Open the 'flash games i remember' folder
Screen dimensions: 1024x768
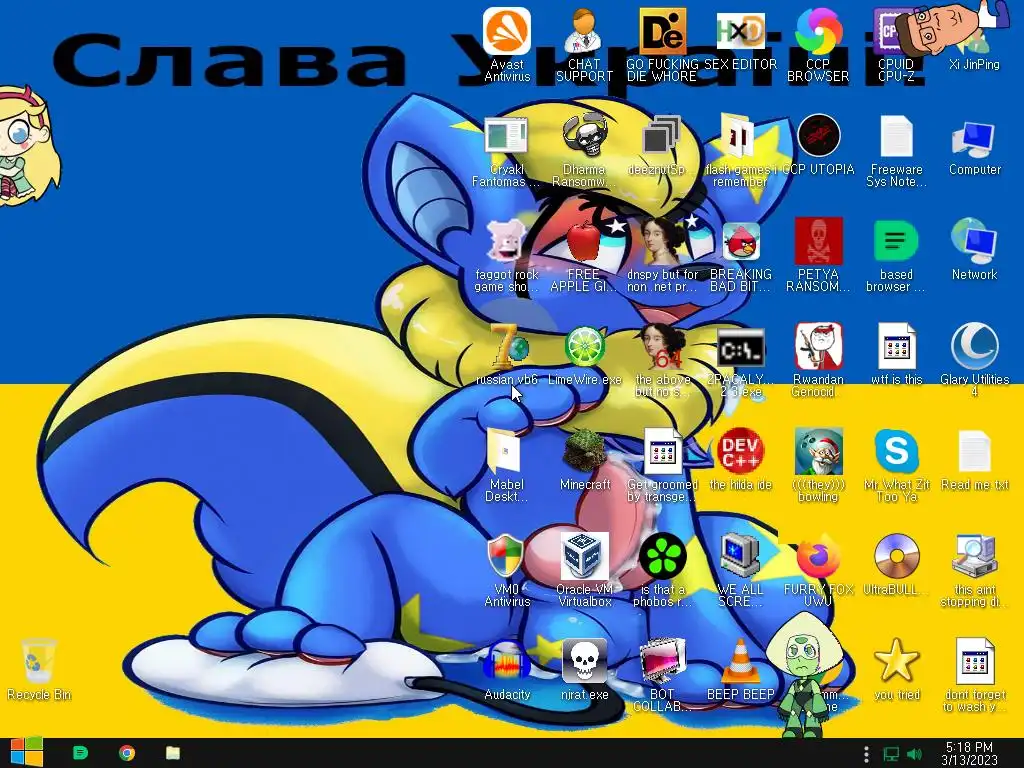point(740,150)
